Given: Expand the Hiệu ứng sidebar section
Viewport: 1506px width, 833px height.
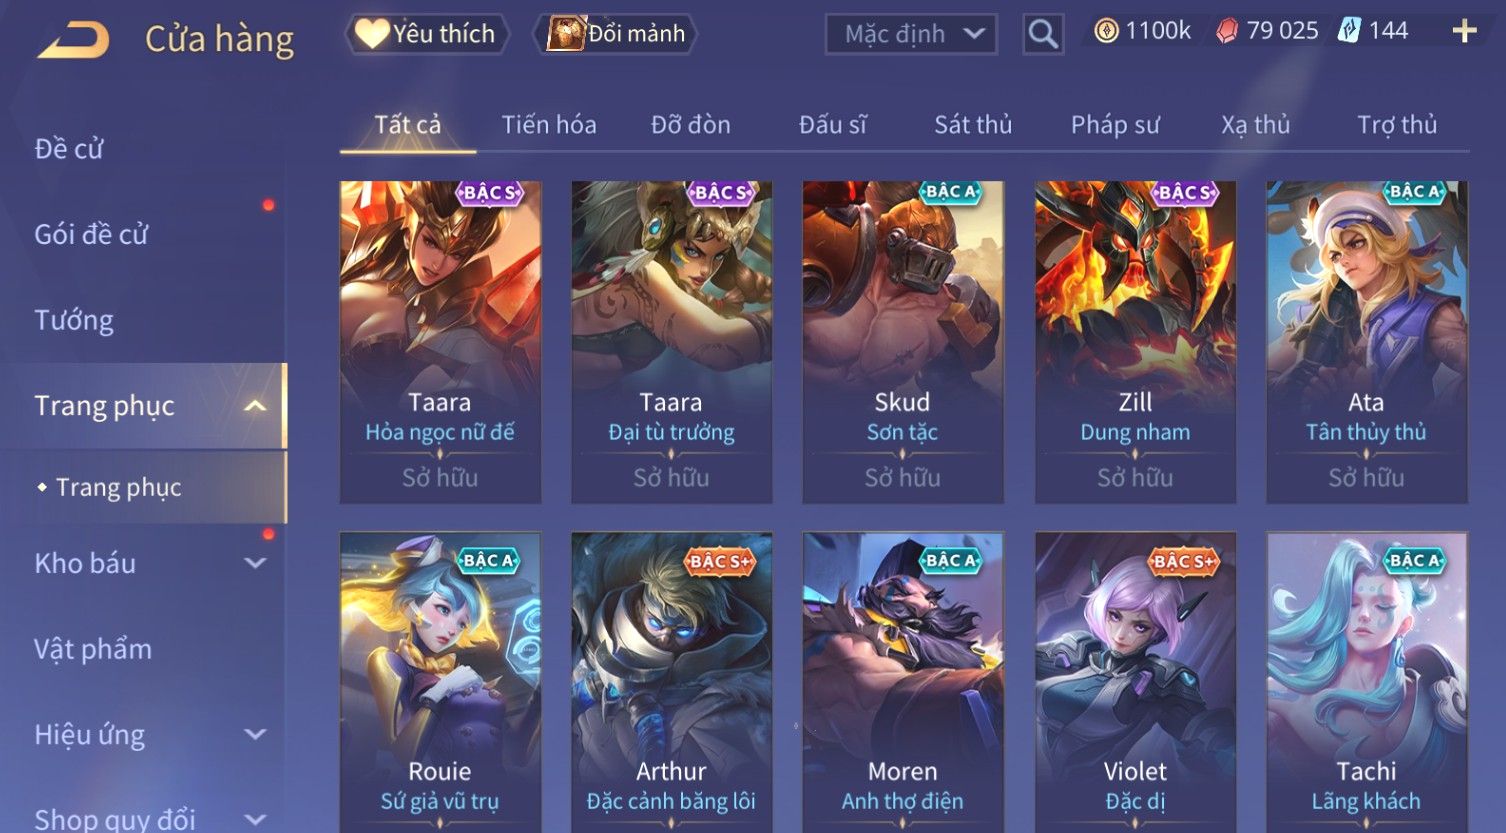Looking at the screenshot, I should [x=255, y=735].
